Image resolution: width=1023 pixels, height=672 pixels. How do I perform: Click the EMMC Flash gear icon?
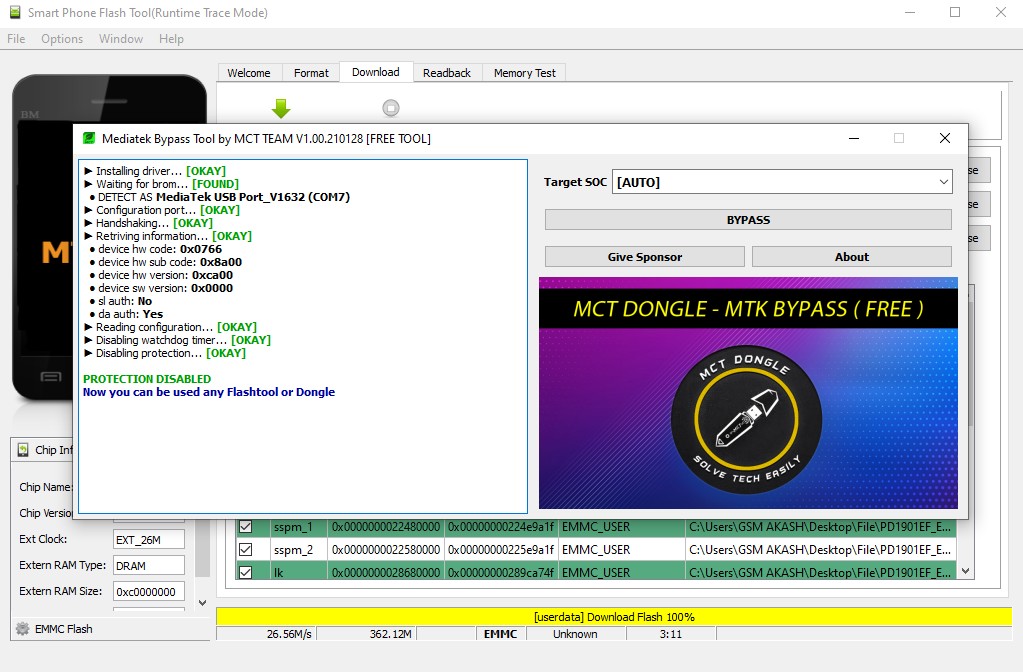(23, 628)
